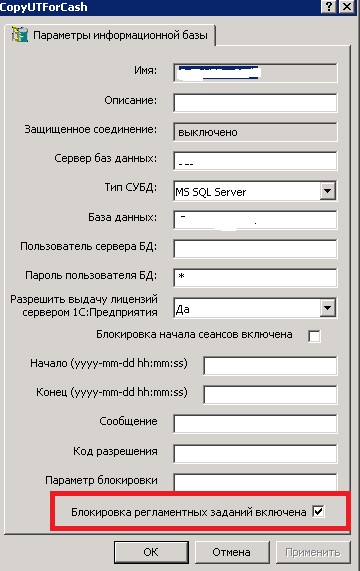Click the Сервер баз данных field
The width and height of the screenshot is (360, 571).
[x=255, y=161]
